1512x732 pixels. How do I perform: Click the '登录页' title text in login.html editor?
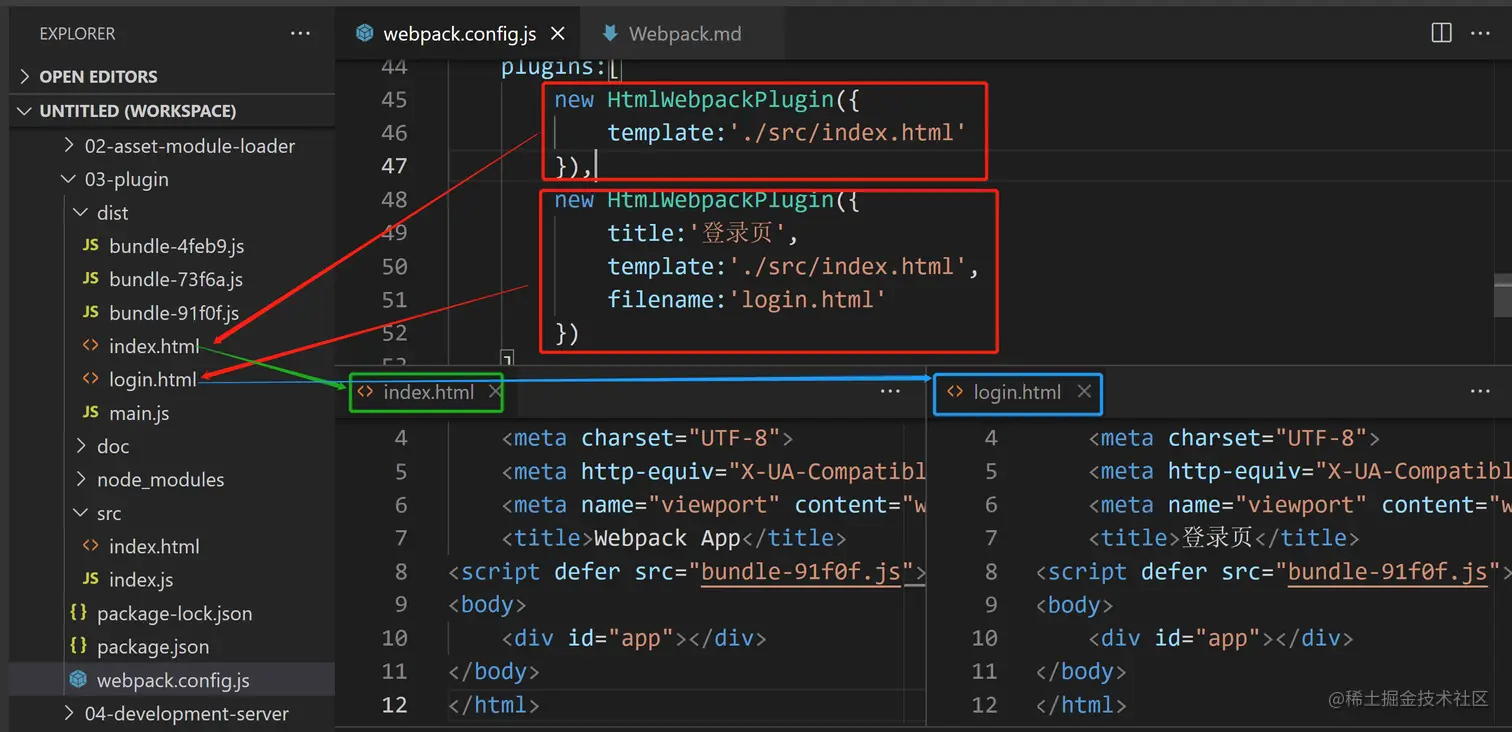(1217, 538)
